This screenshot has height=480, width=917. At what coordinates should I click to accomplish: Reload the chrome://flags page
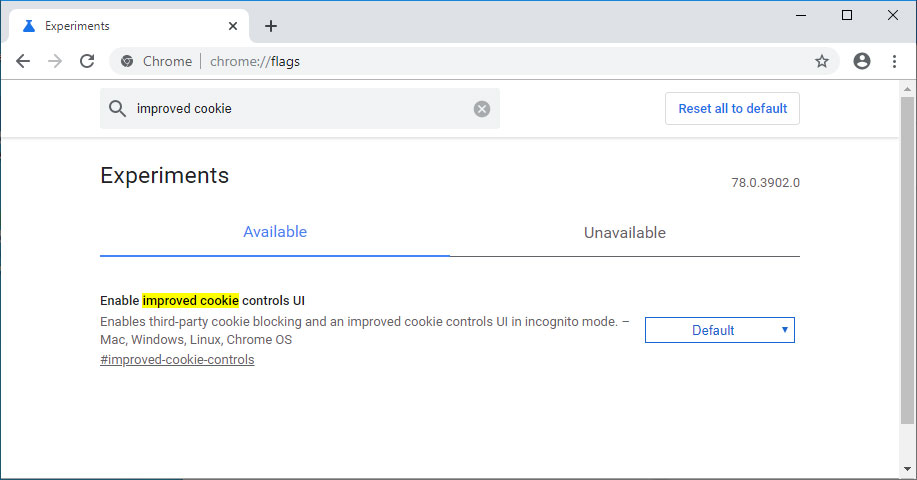click(87, 61)
